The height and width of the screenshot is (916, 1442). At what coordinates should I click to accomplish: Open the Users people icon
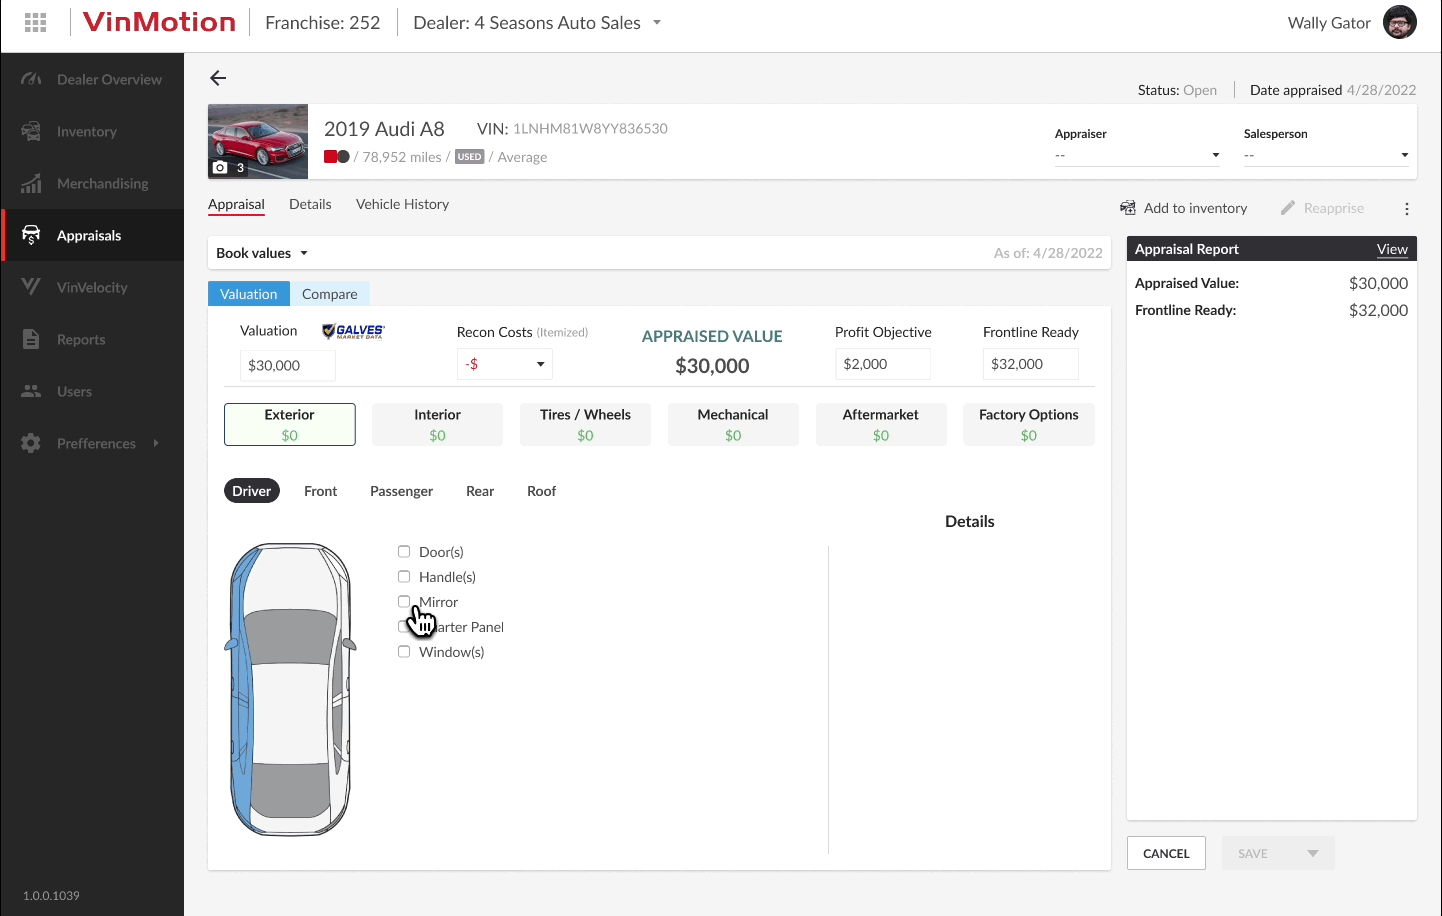point(31,391)
